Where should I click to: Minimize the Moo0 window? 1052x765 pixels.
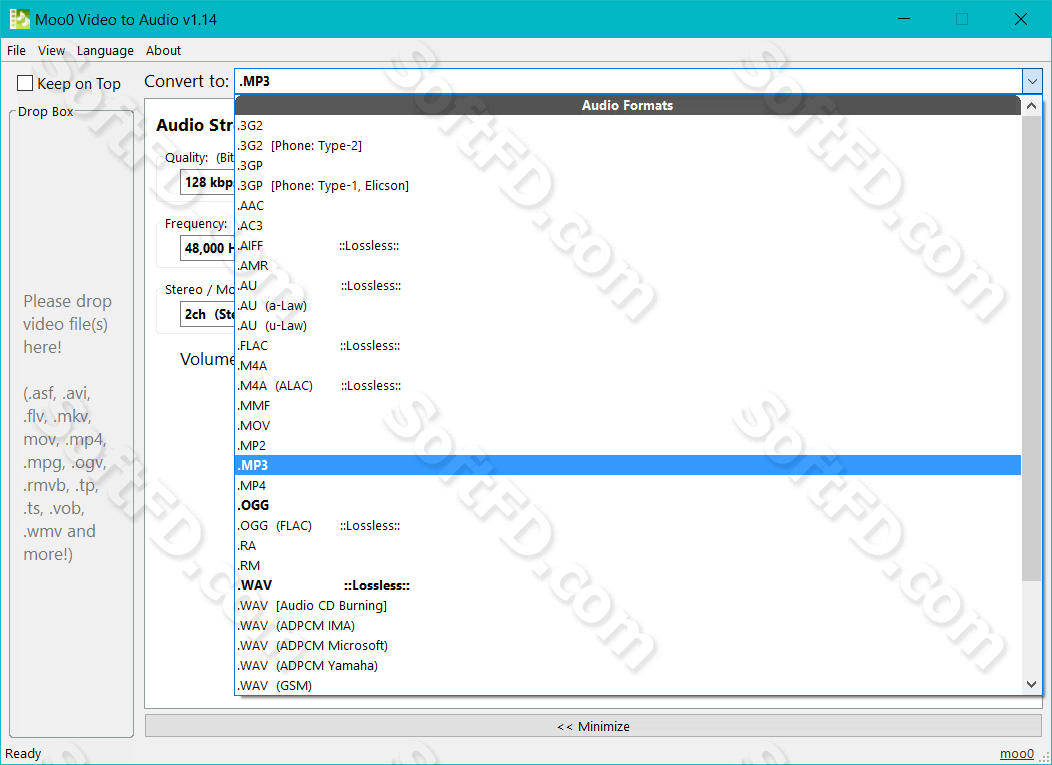pos(904,19)
